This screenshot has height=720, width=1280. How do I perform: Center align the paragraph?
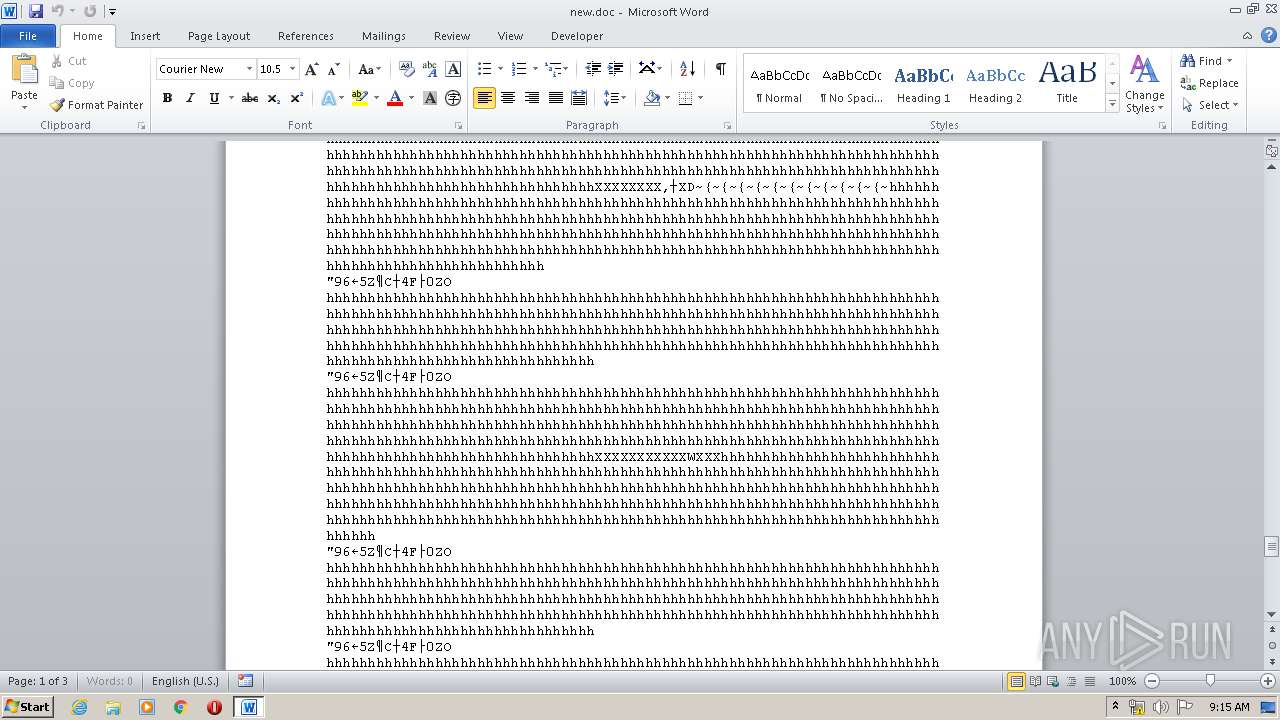(x=508, y=98)
